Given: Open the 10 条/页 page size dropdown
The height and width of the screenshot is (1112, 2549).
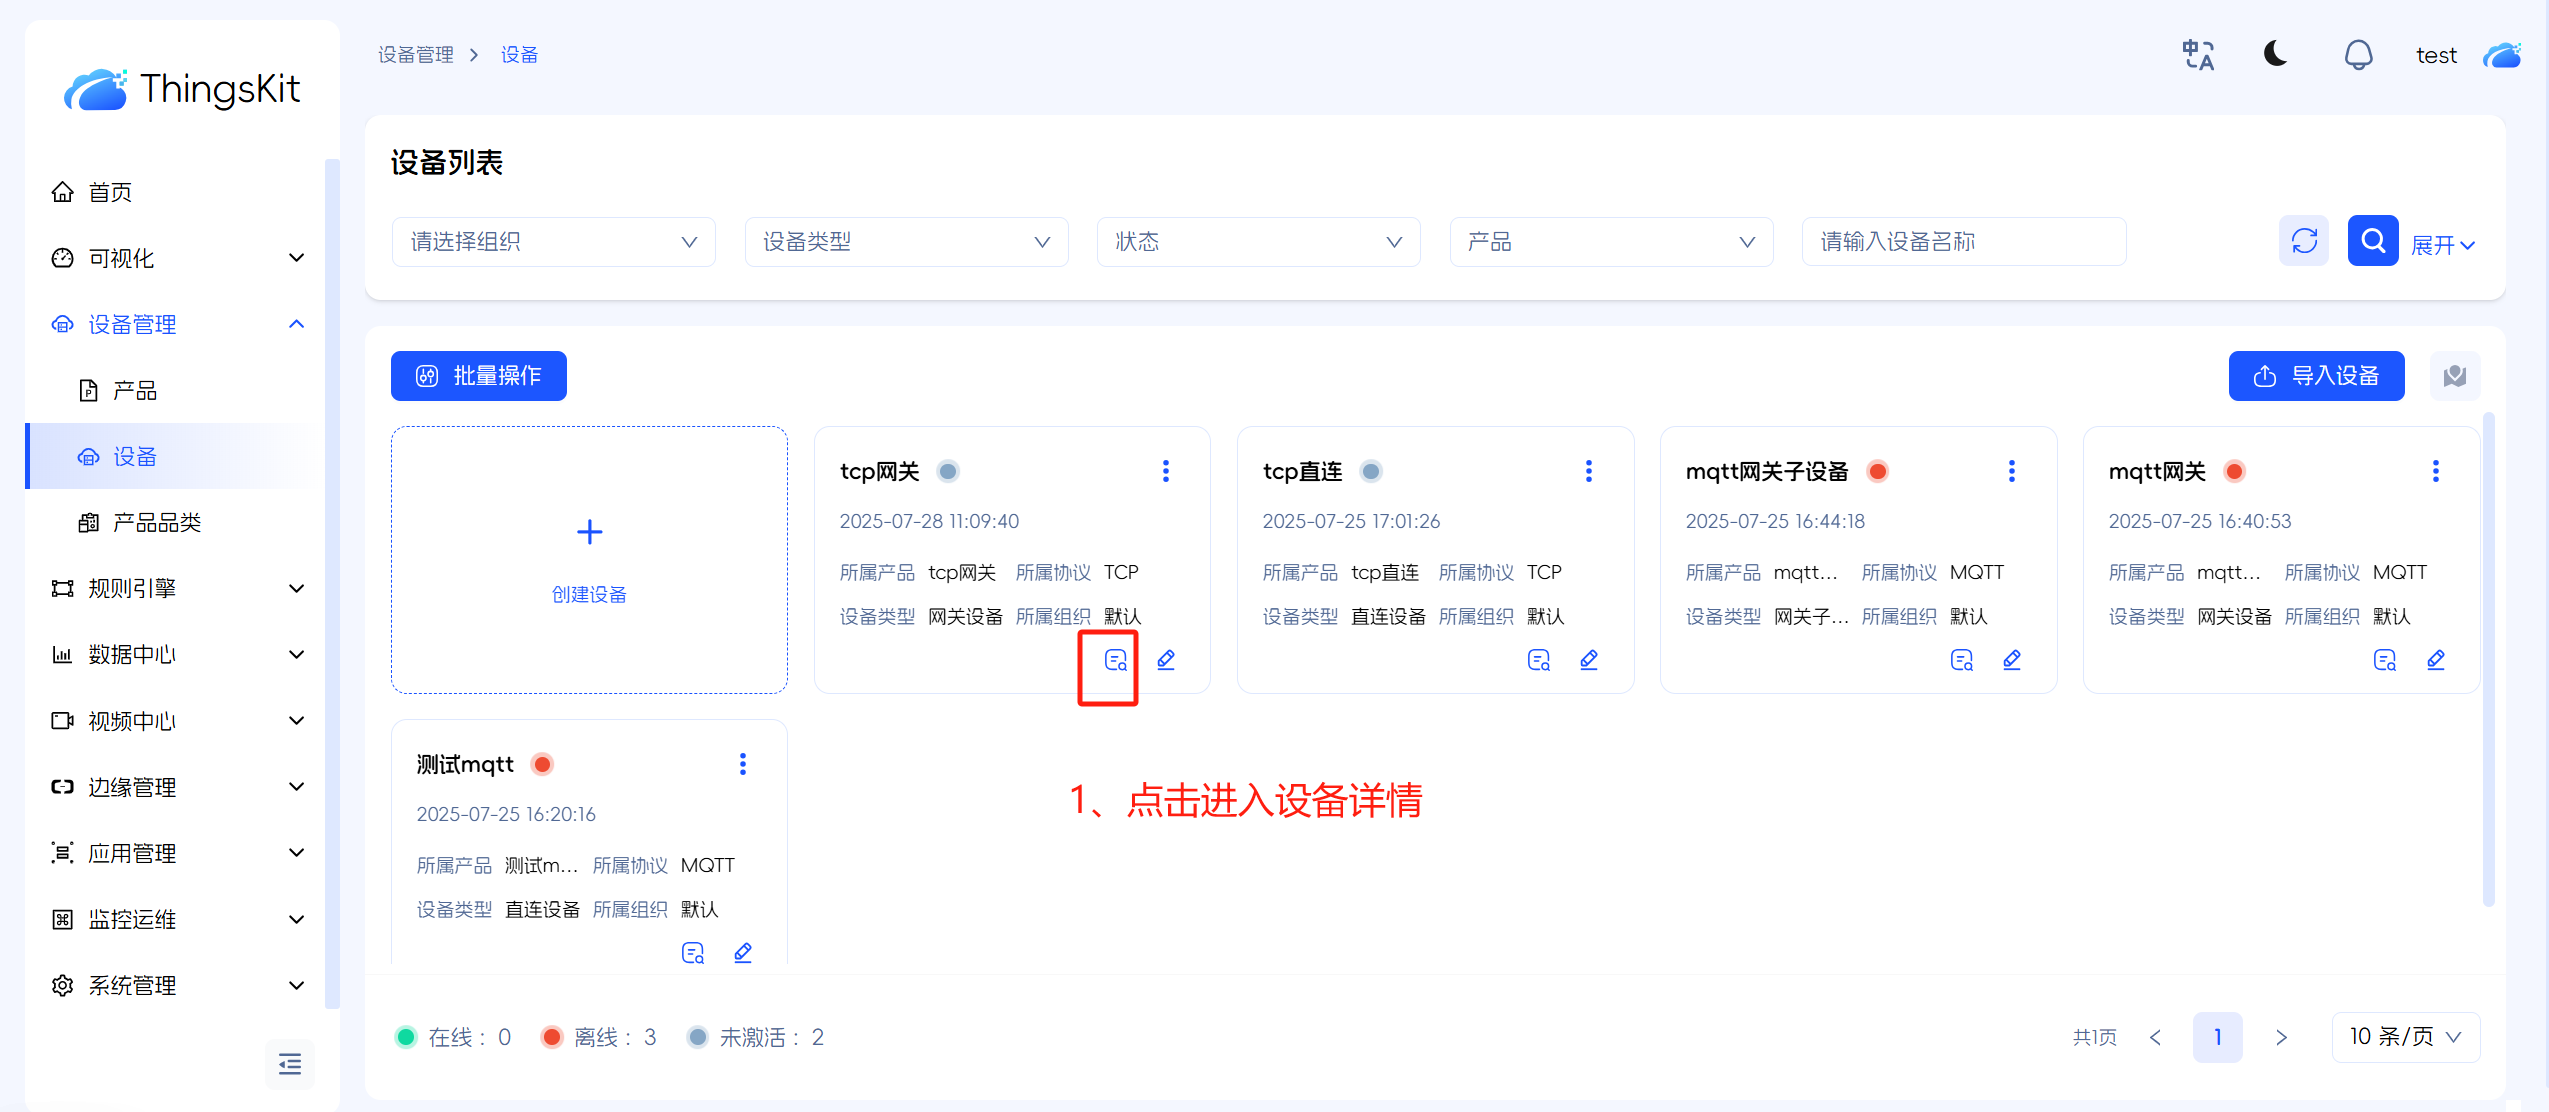Looking at the screenshot, I should pos(2404,1037).
